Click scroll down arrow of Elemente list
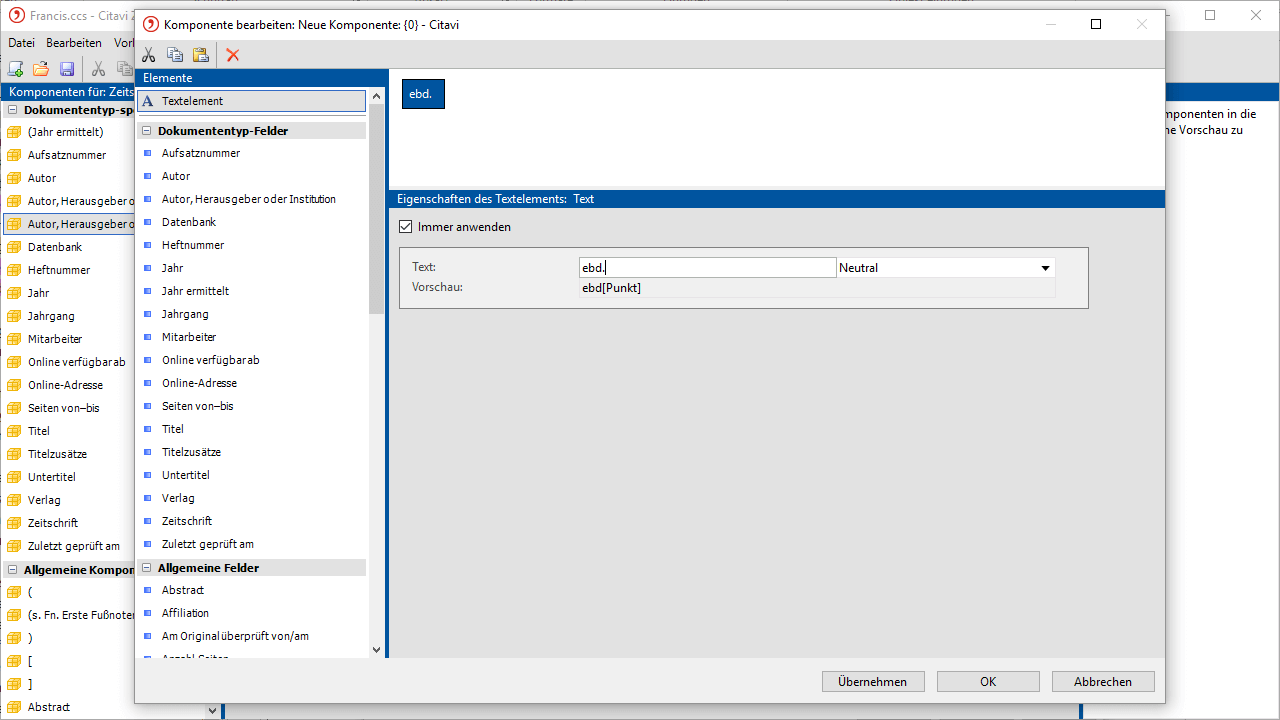Image resolution: width=1280 pixels, height=720 pixels. (376, 649)
